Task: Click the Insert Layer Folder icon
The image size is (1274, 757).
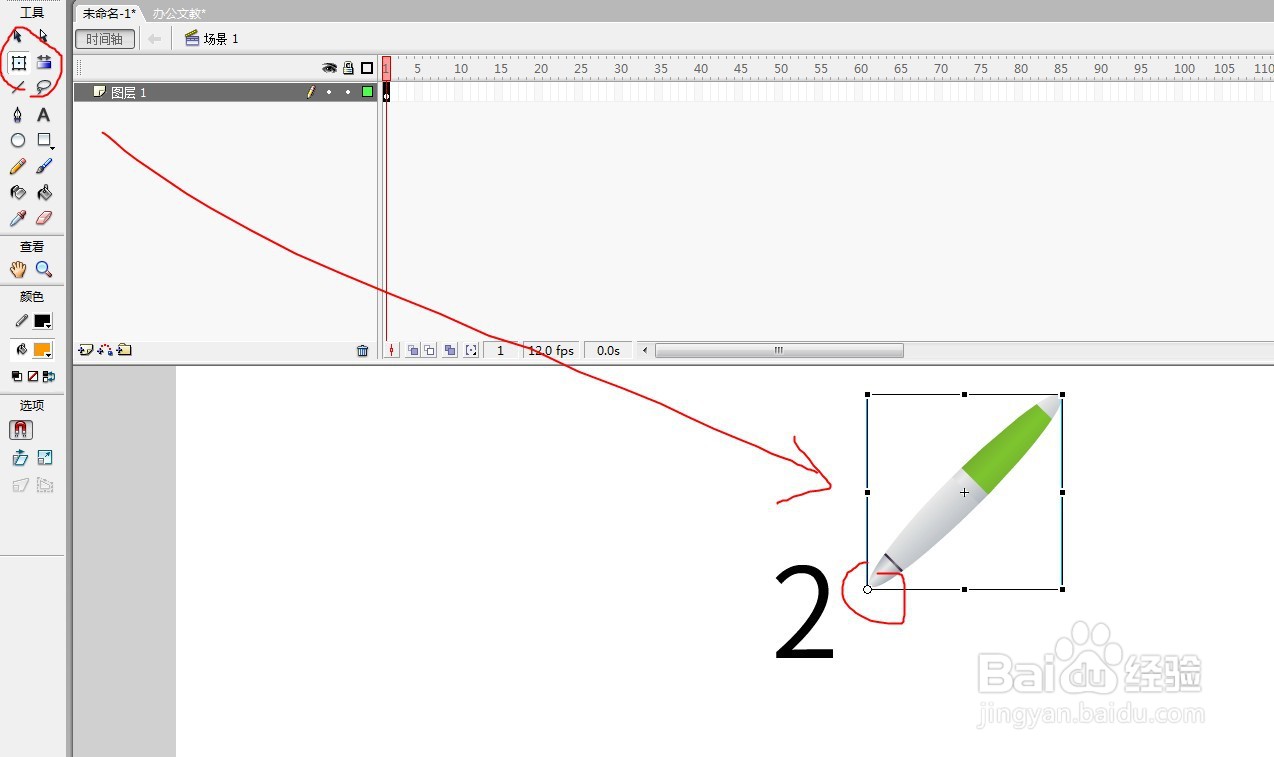Action: 124,350
